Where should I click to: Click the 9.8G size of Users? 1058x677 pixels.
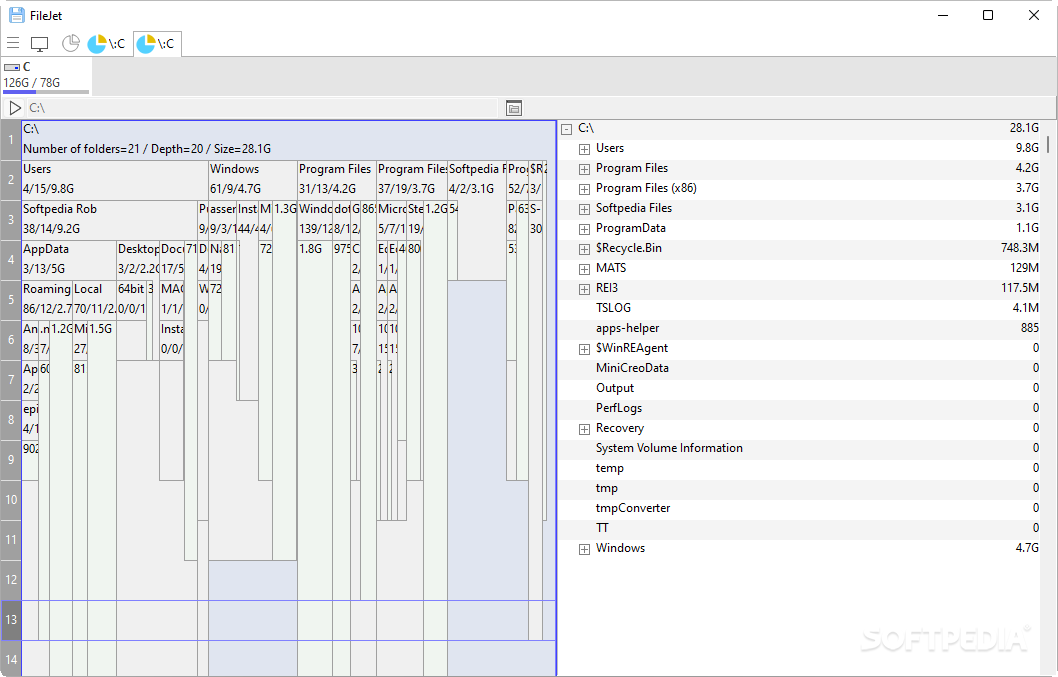click(1027, 148)
